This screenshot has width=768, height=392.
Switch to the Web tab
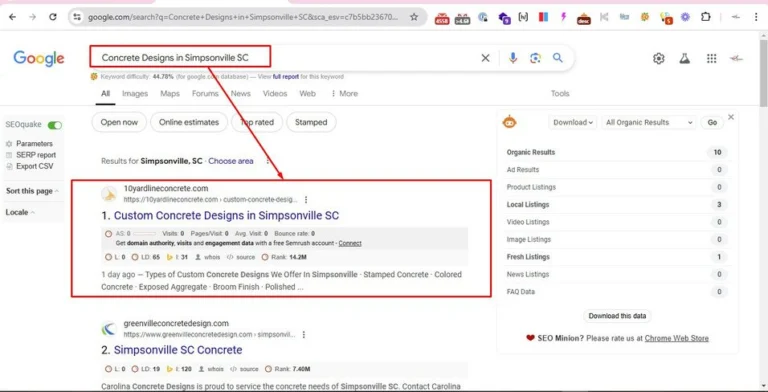click(x=308, y=94)
